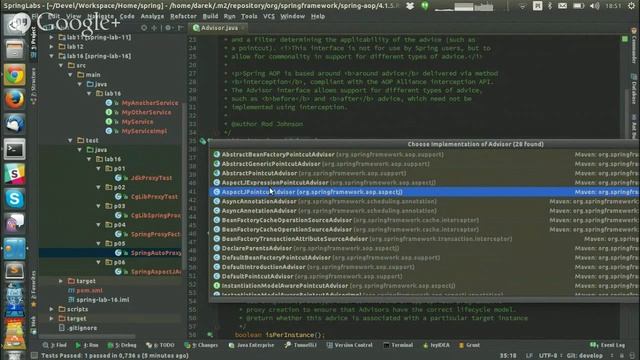Toggle the Database tool window on right edge
The height and width of the screenshot is (360, 640).
pos(634,89)
